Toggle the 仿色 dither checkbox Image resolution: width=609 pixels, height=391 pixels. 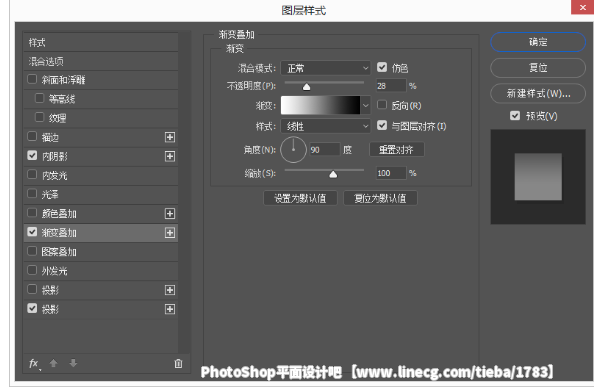[382, 68]
